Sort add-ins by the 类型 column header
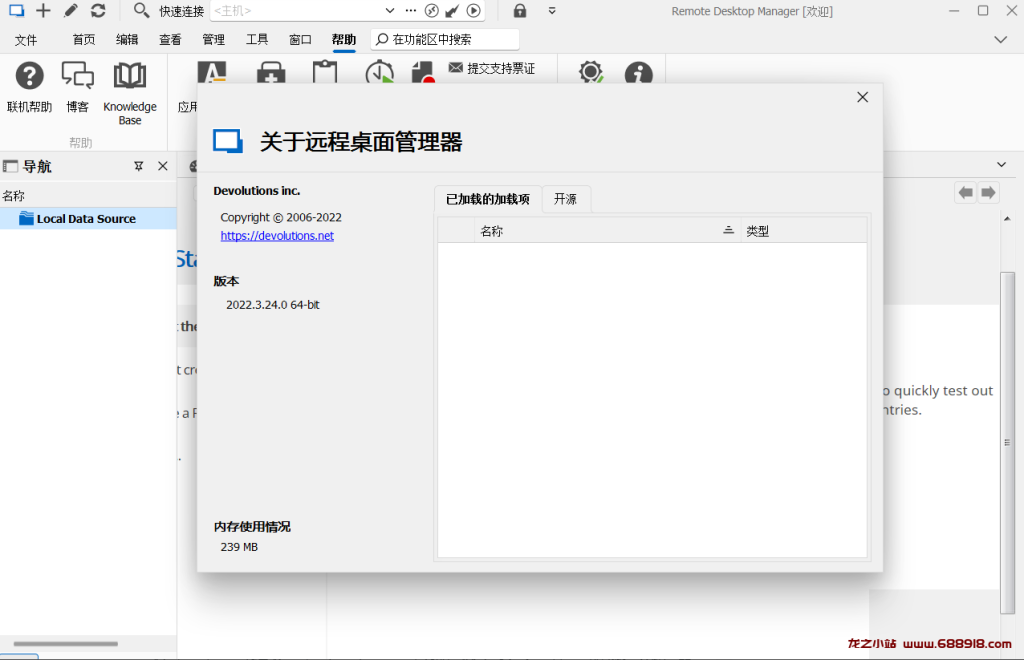Screen dimensions: 1024x660 tap(805, 230)
